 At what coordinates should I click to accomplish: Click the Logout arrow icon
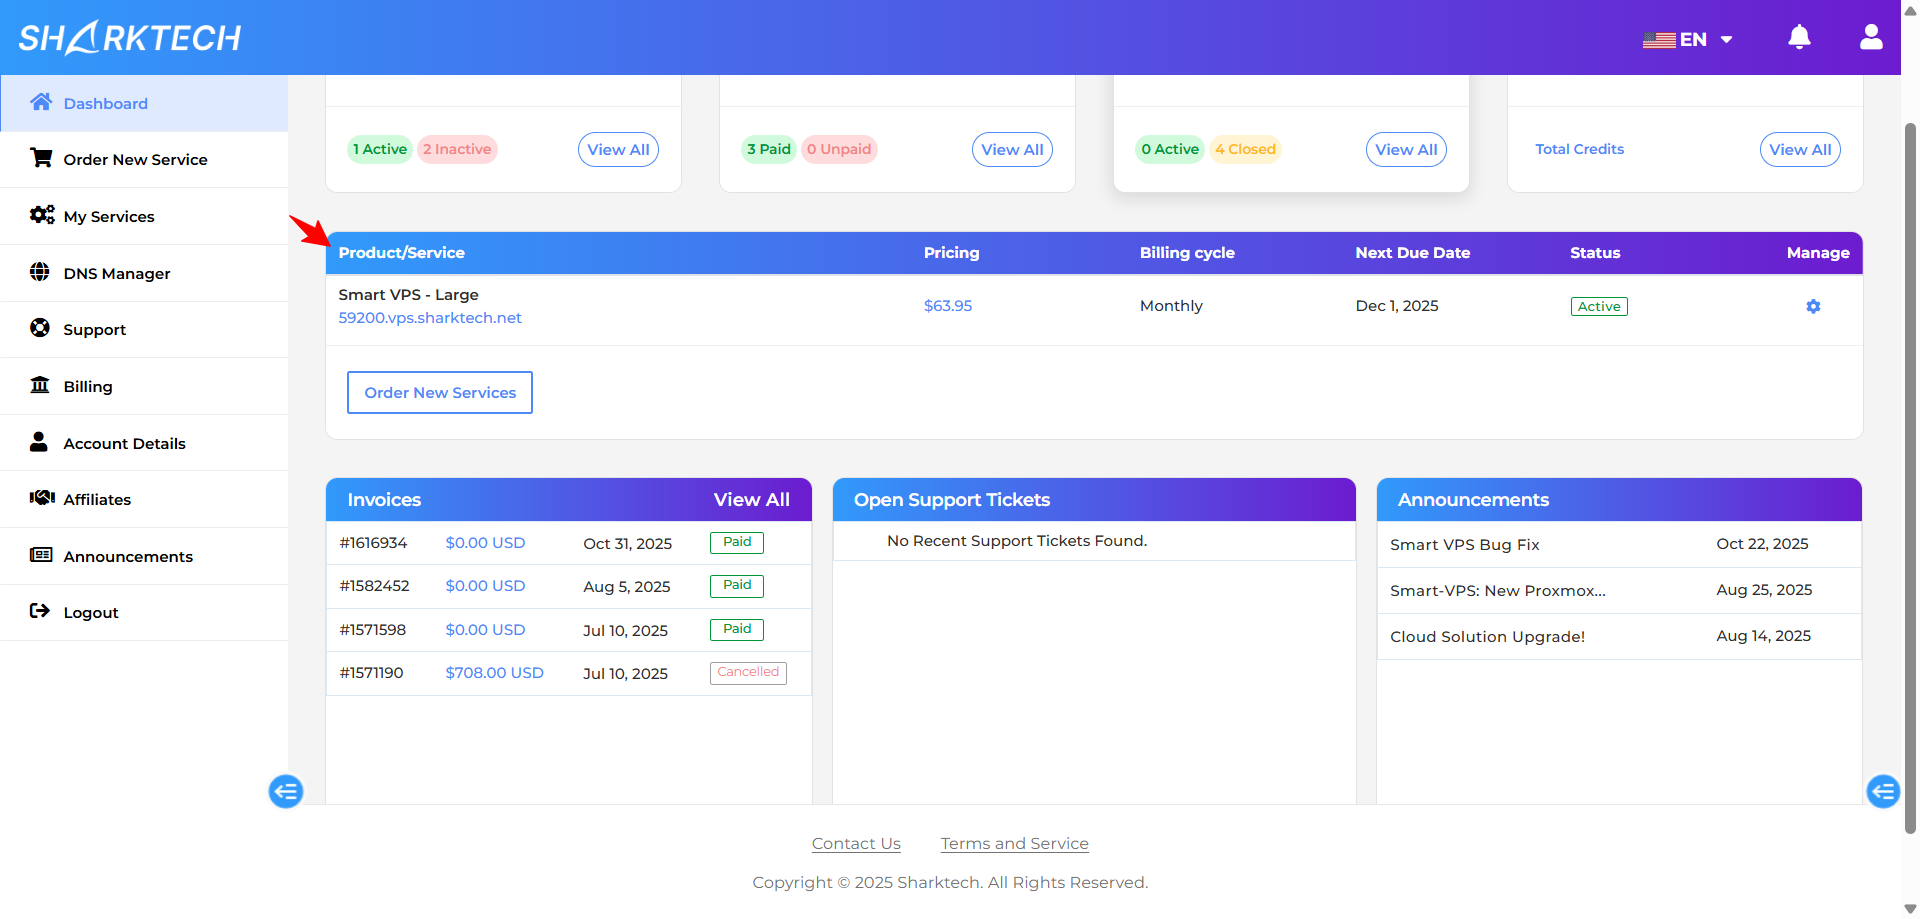[x=40, y=611]
